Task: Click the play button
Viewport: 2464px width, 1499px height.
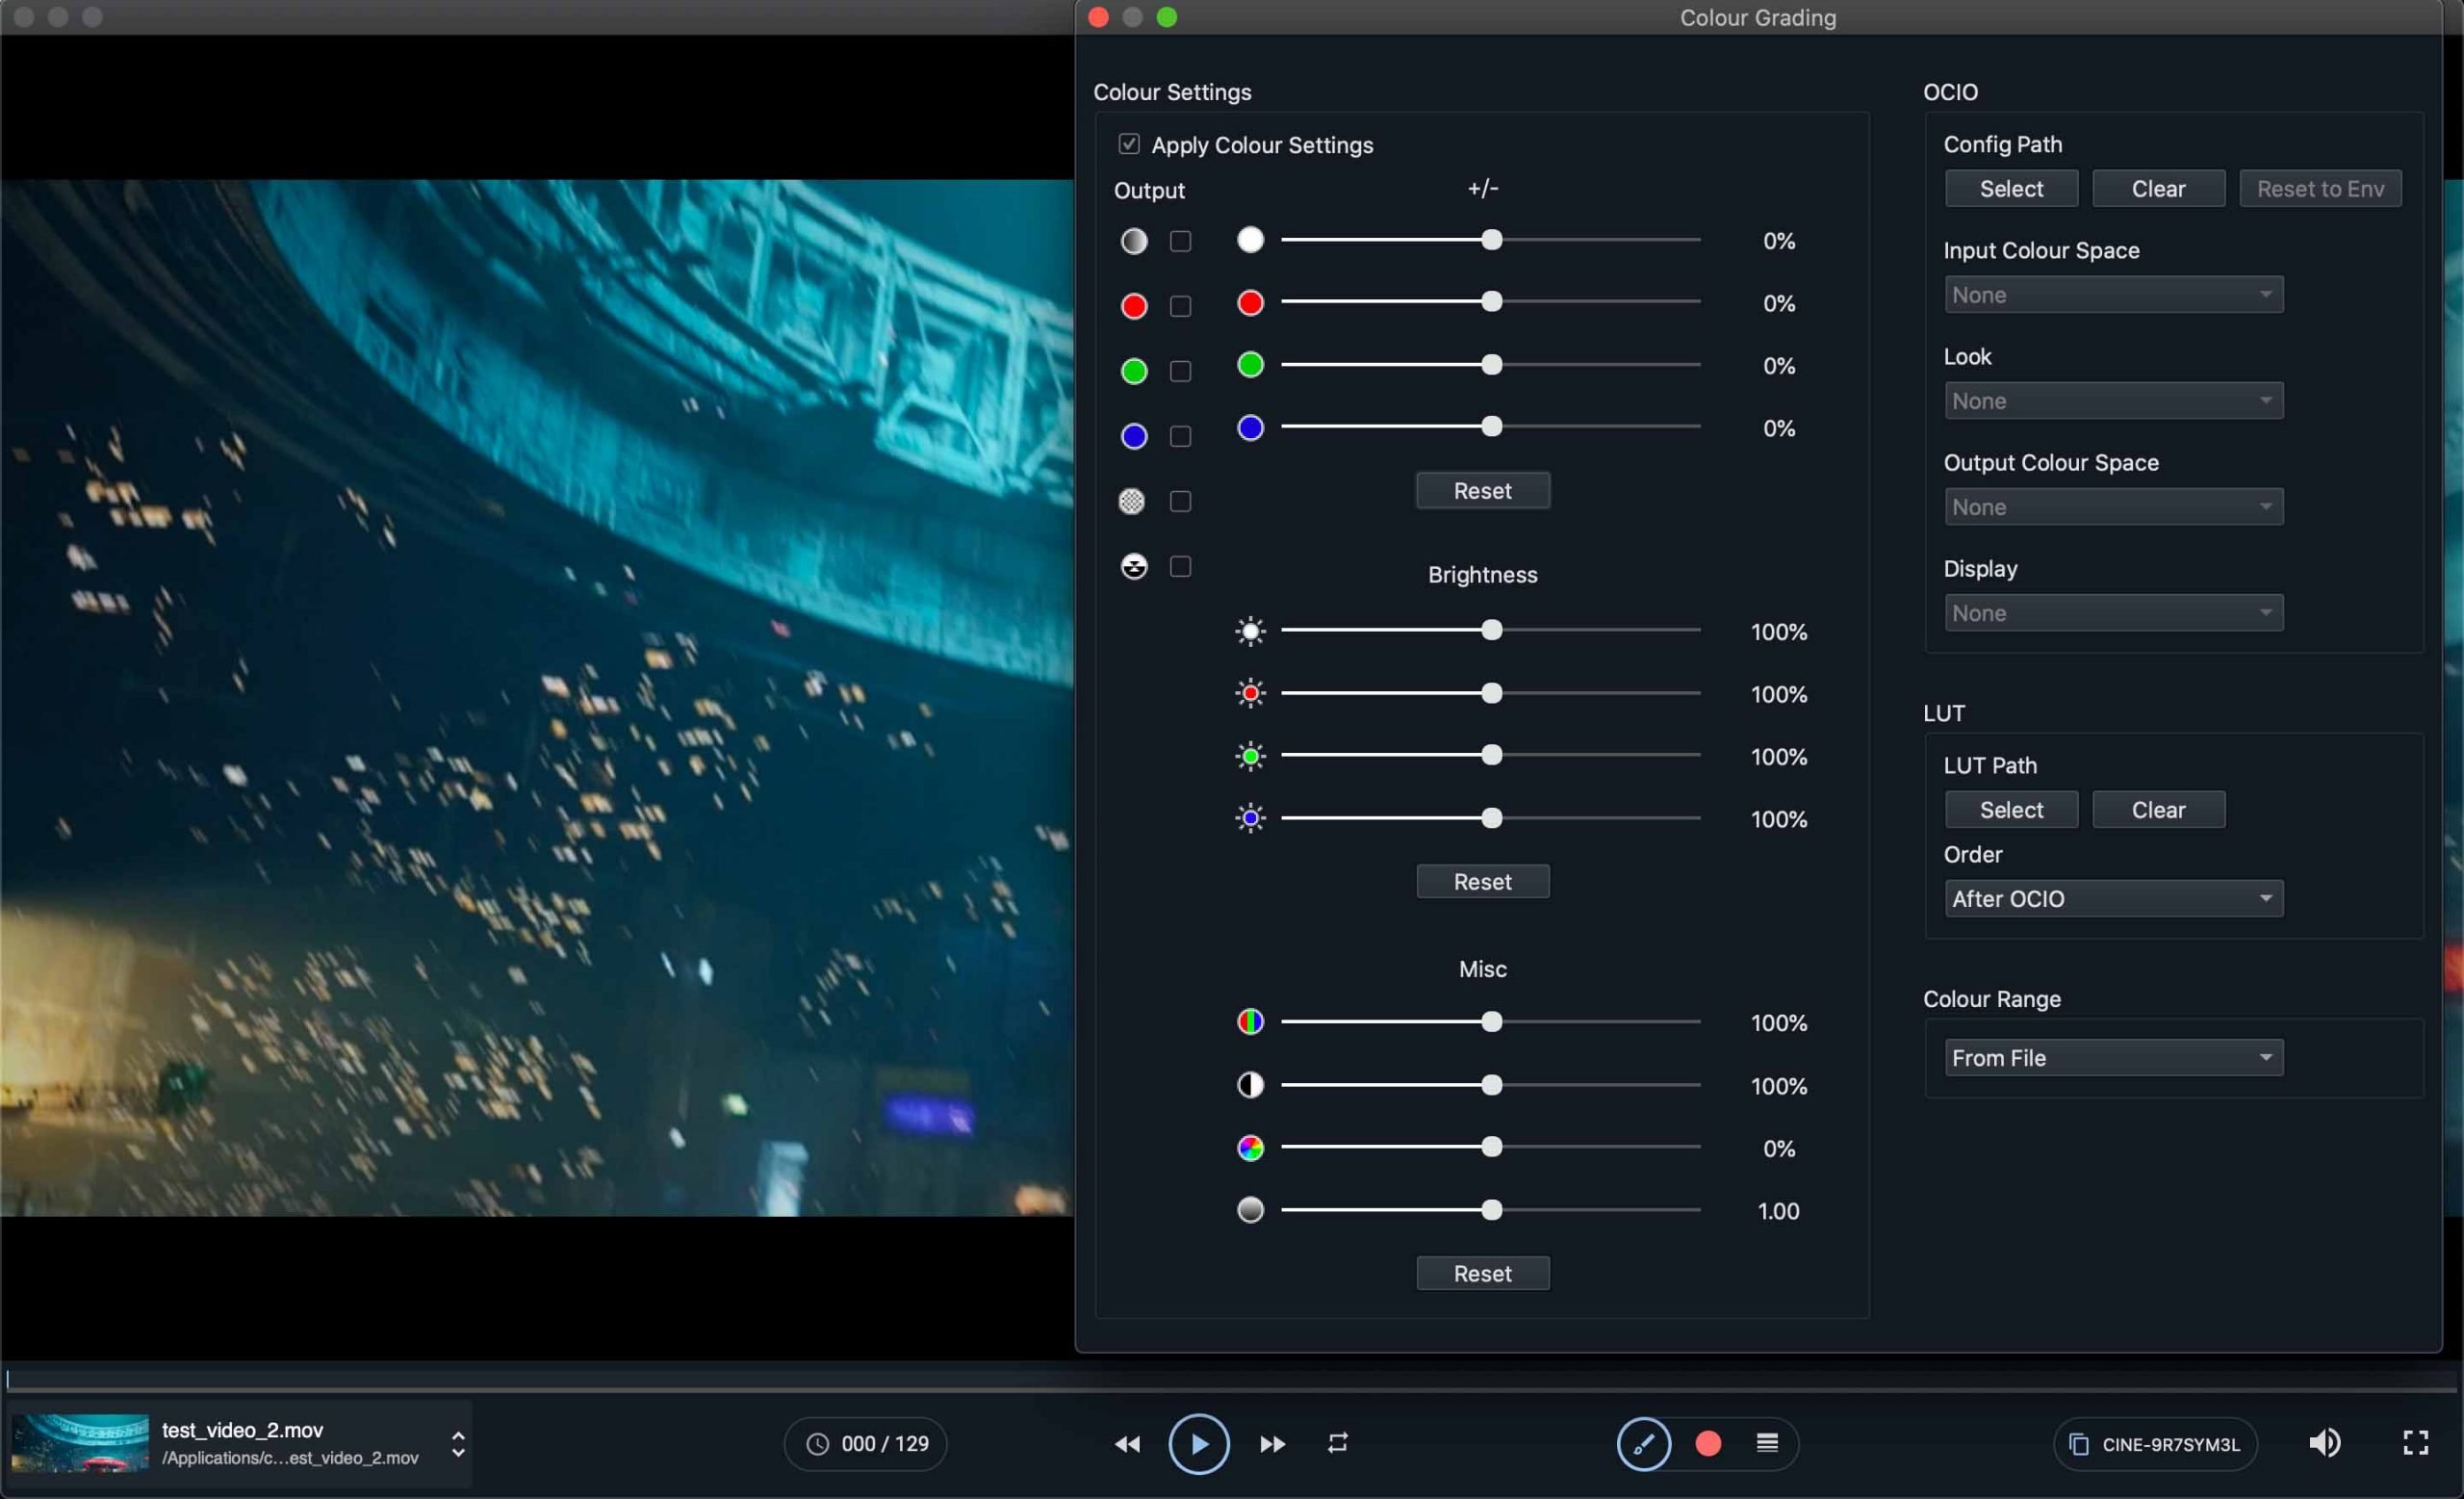Action: click(1198, 1443)
